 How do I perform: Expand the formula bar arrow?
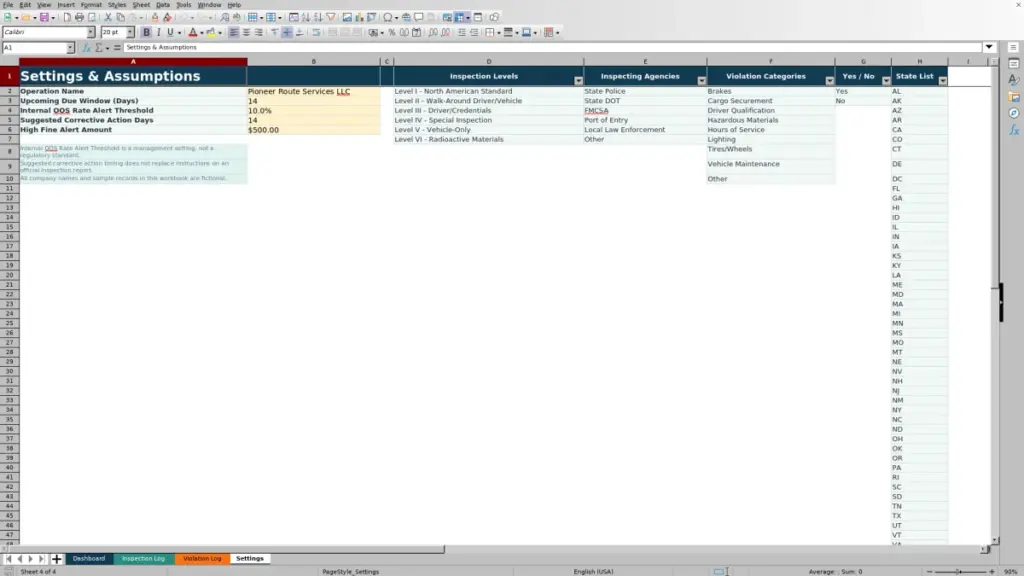point(989,48)
